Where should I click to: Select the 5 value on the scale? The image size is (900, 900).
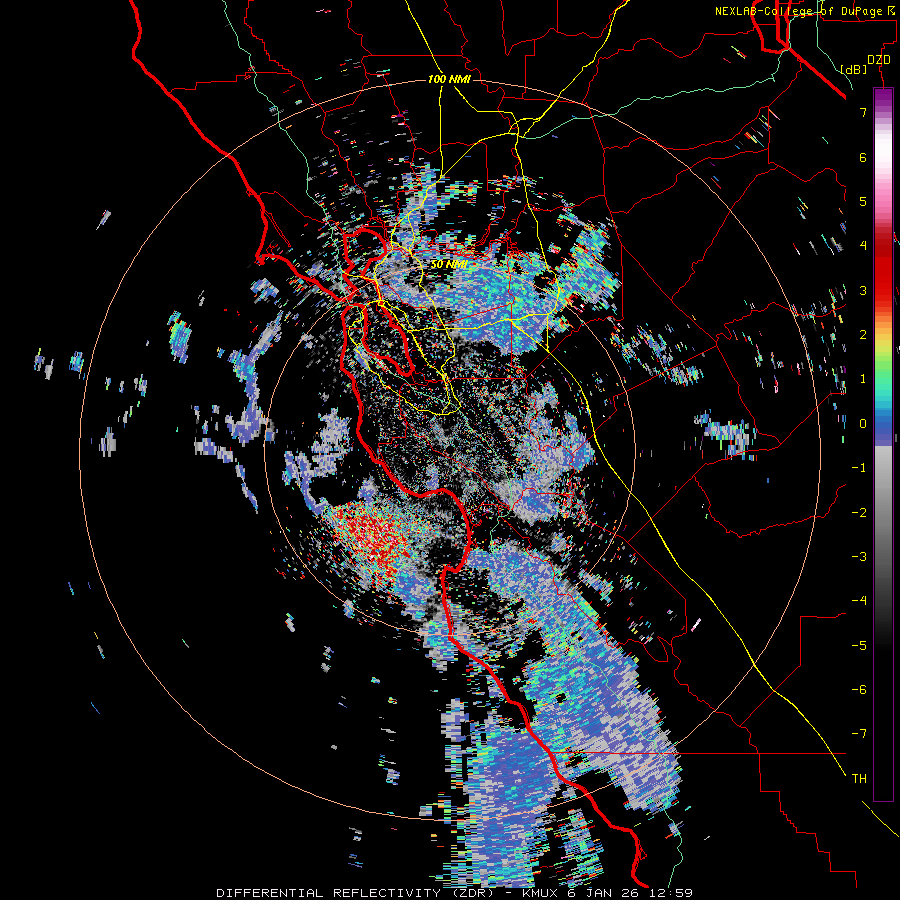click(x=863, y=201)
